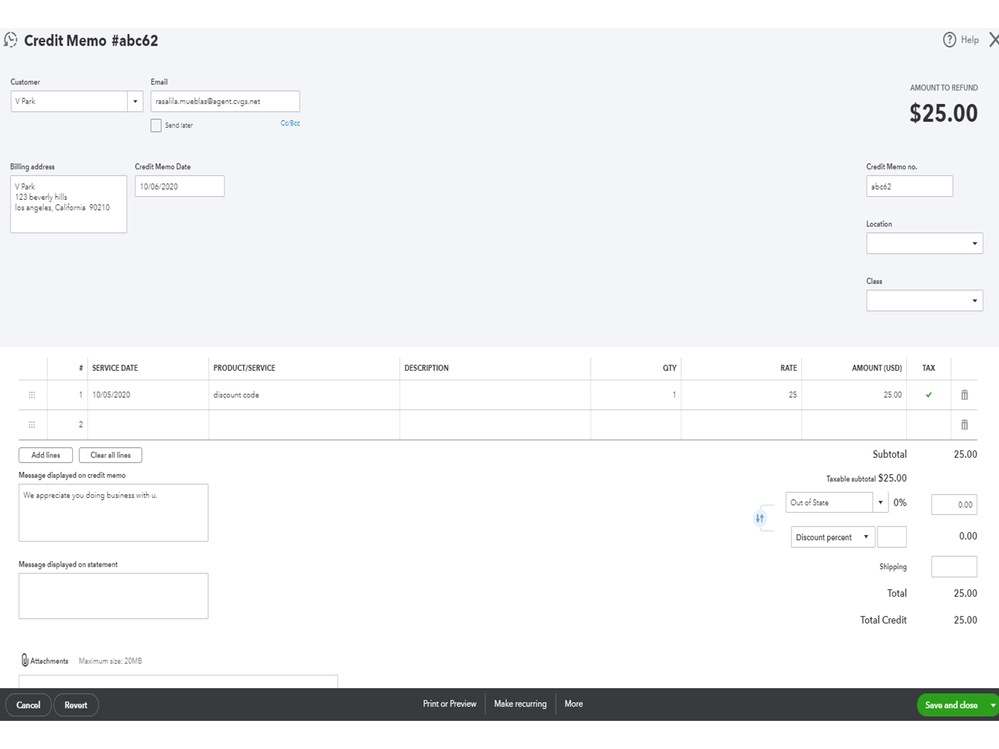Select Make recurring in footer bar
The height and width of the screenshot is (749, 999).
coord(520,704)
